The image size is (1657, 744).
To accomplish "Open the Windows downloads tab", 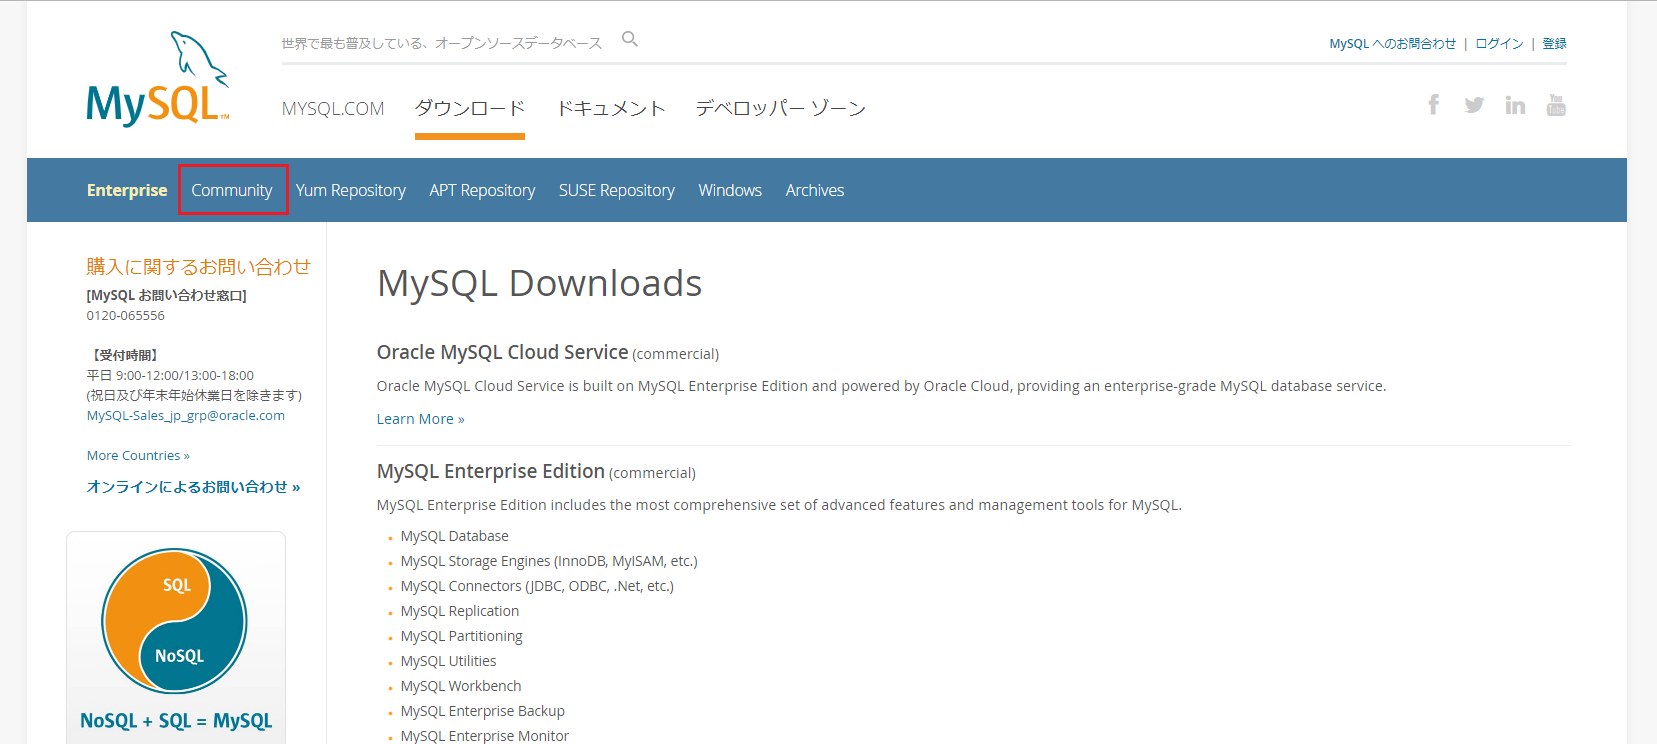I will (x=730, y=190).
